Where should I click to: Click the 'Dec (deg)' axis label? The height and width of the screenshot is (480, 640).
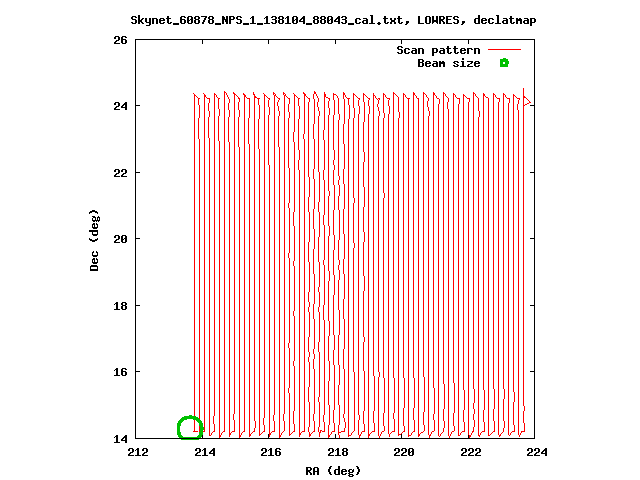(94, 240)
